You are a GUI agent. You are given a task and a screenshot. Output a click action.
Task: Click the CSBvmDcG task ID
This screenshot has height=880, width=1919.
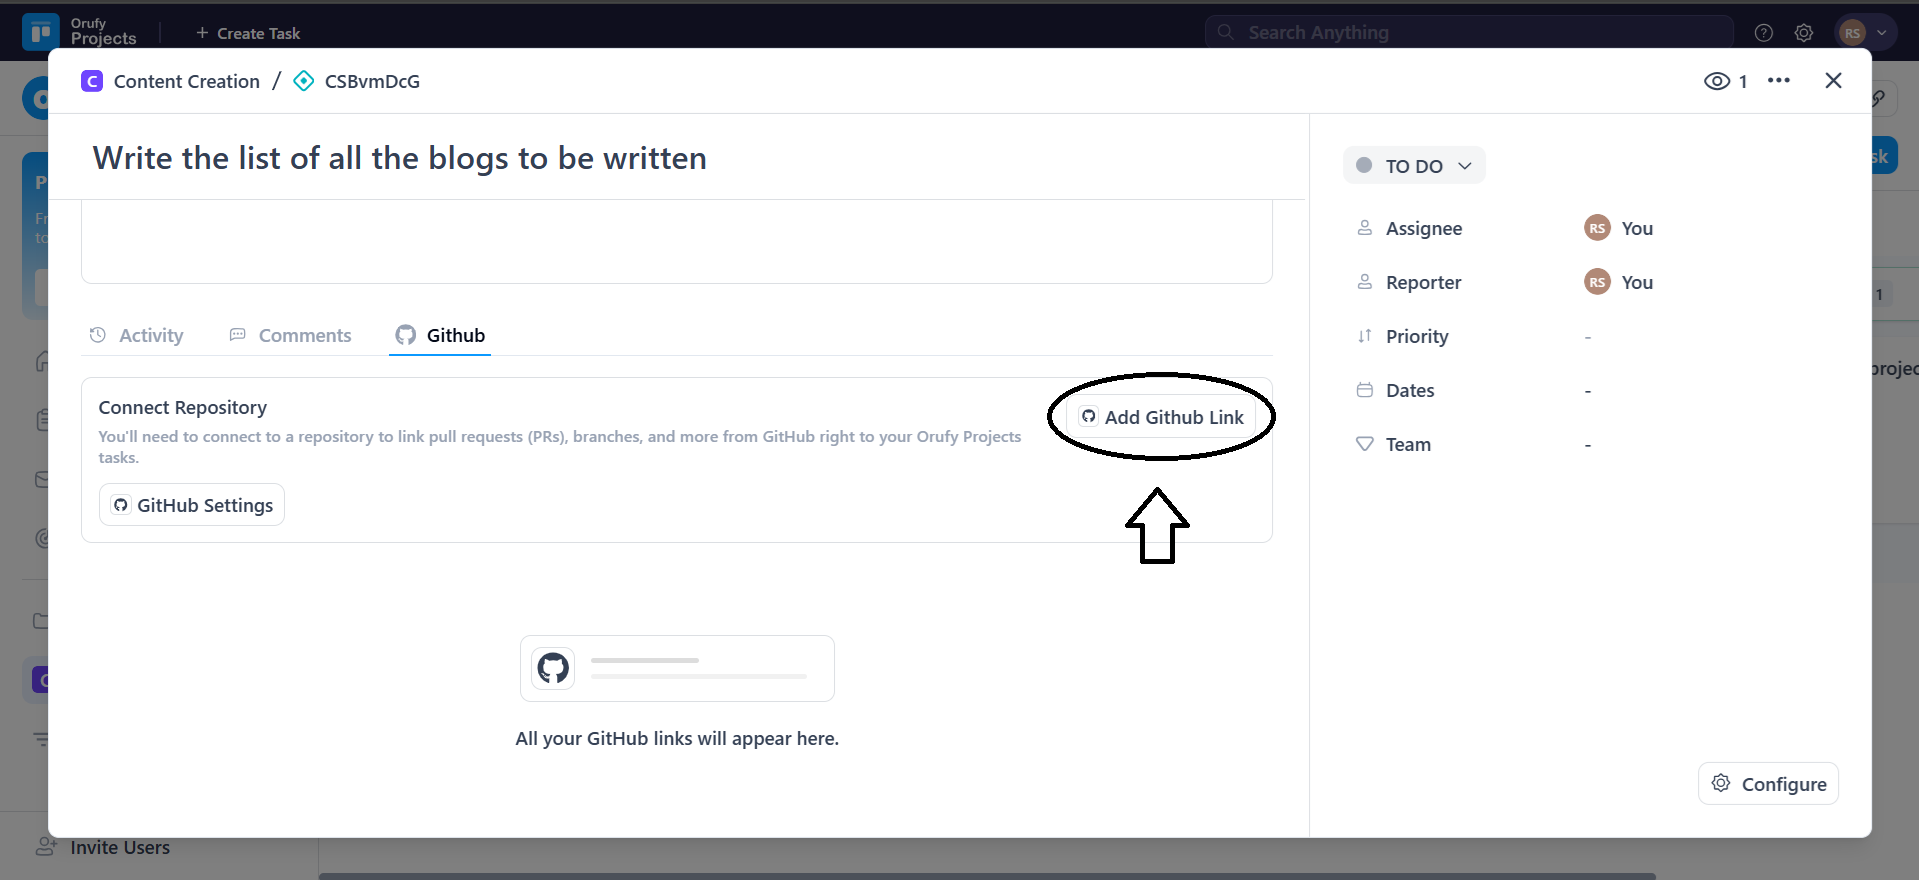pyautogui.click(x=372, y=81)
